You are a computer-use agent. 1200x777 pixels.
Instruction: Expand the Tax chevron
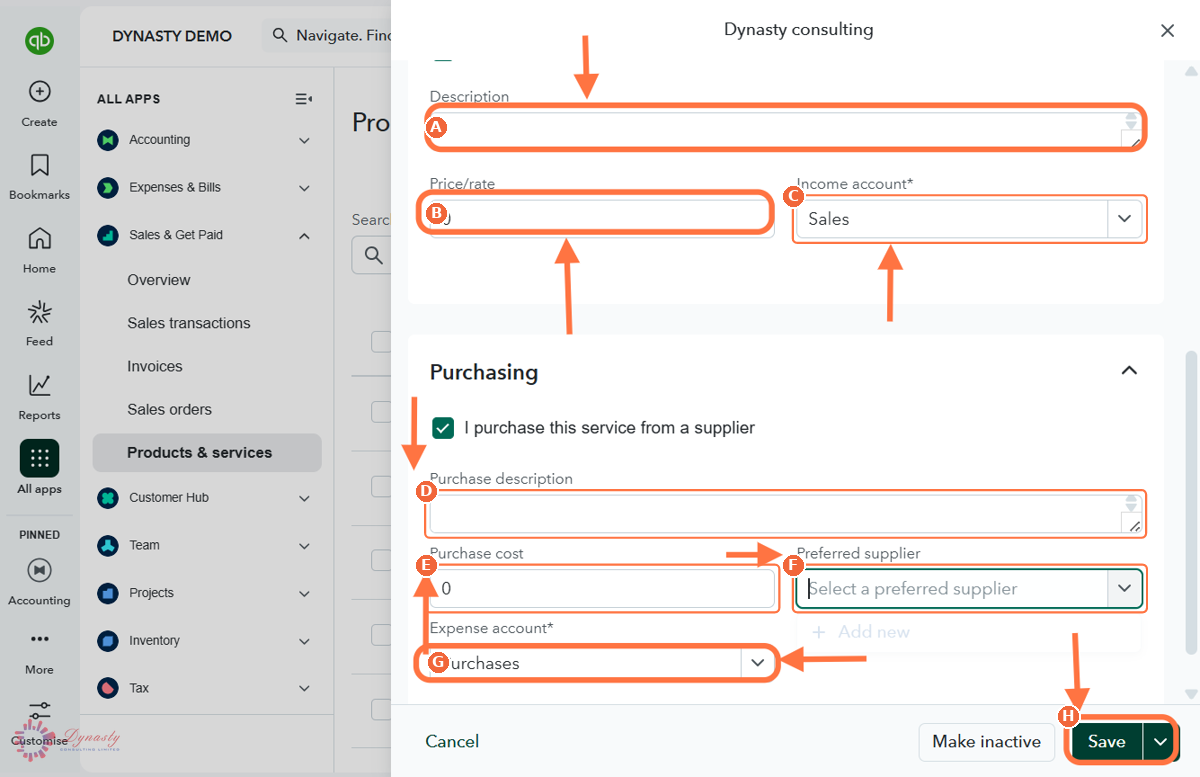coord(304,688)
